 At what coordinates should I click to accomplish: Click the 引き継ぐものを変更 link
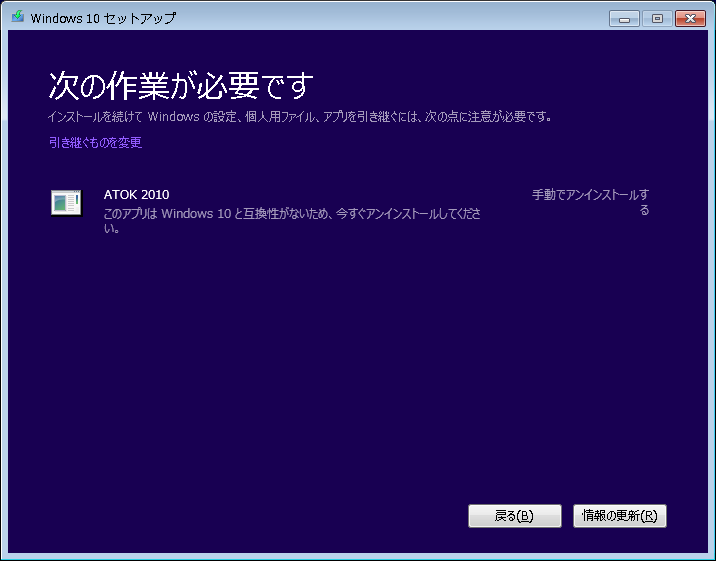pyautogui.click(x=95, y=143)
